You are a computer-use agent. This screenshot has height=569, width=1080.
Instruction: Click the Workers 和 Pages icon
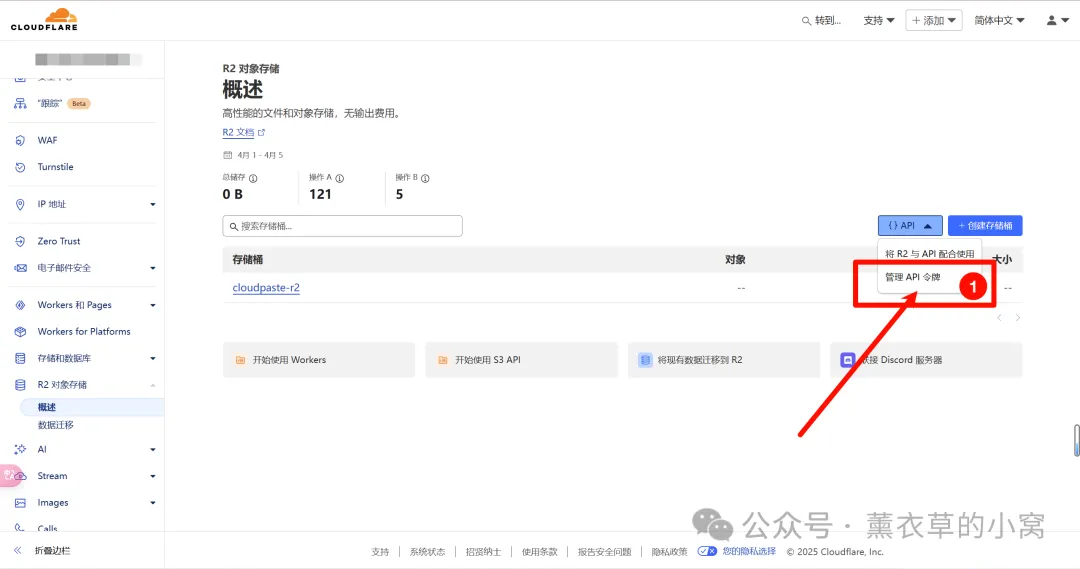20,305
